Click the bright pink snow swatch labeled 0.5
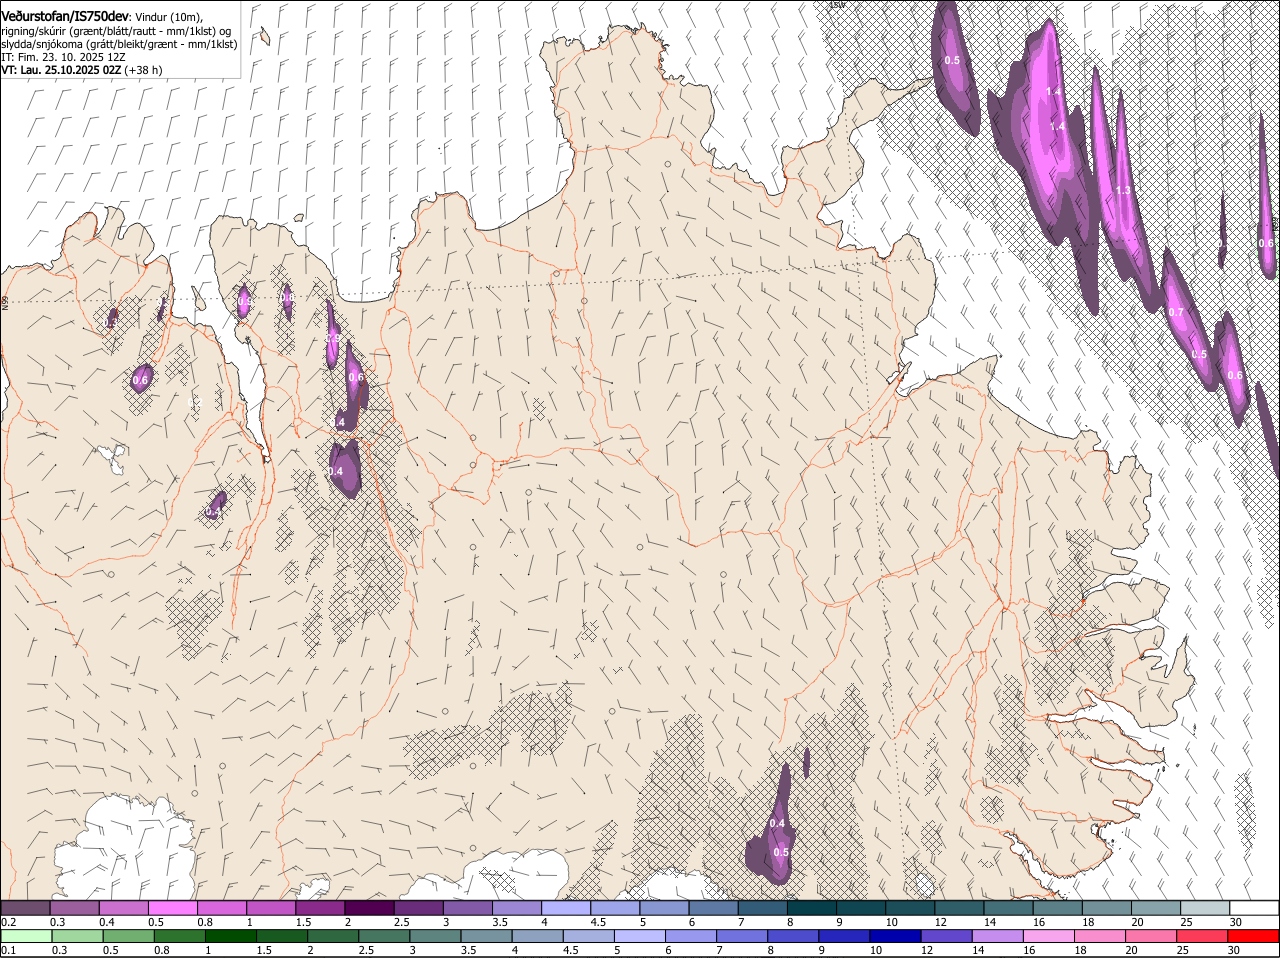 [x=173, y=907]
